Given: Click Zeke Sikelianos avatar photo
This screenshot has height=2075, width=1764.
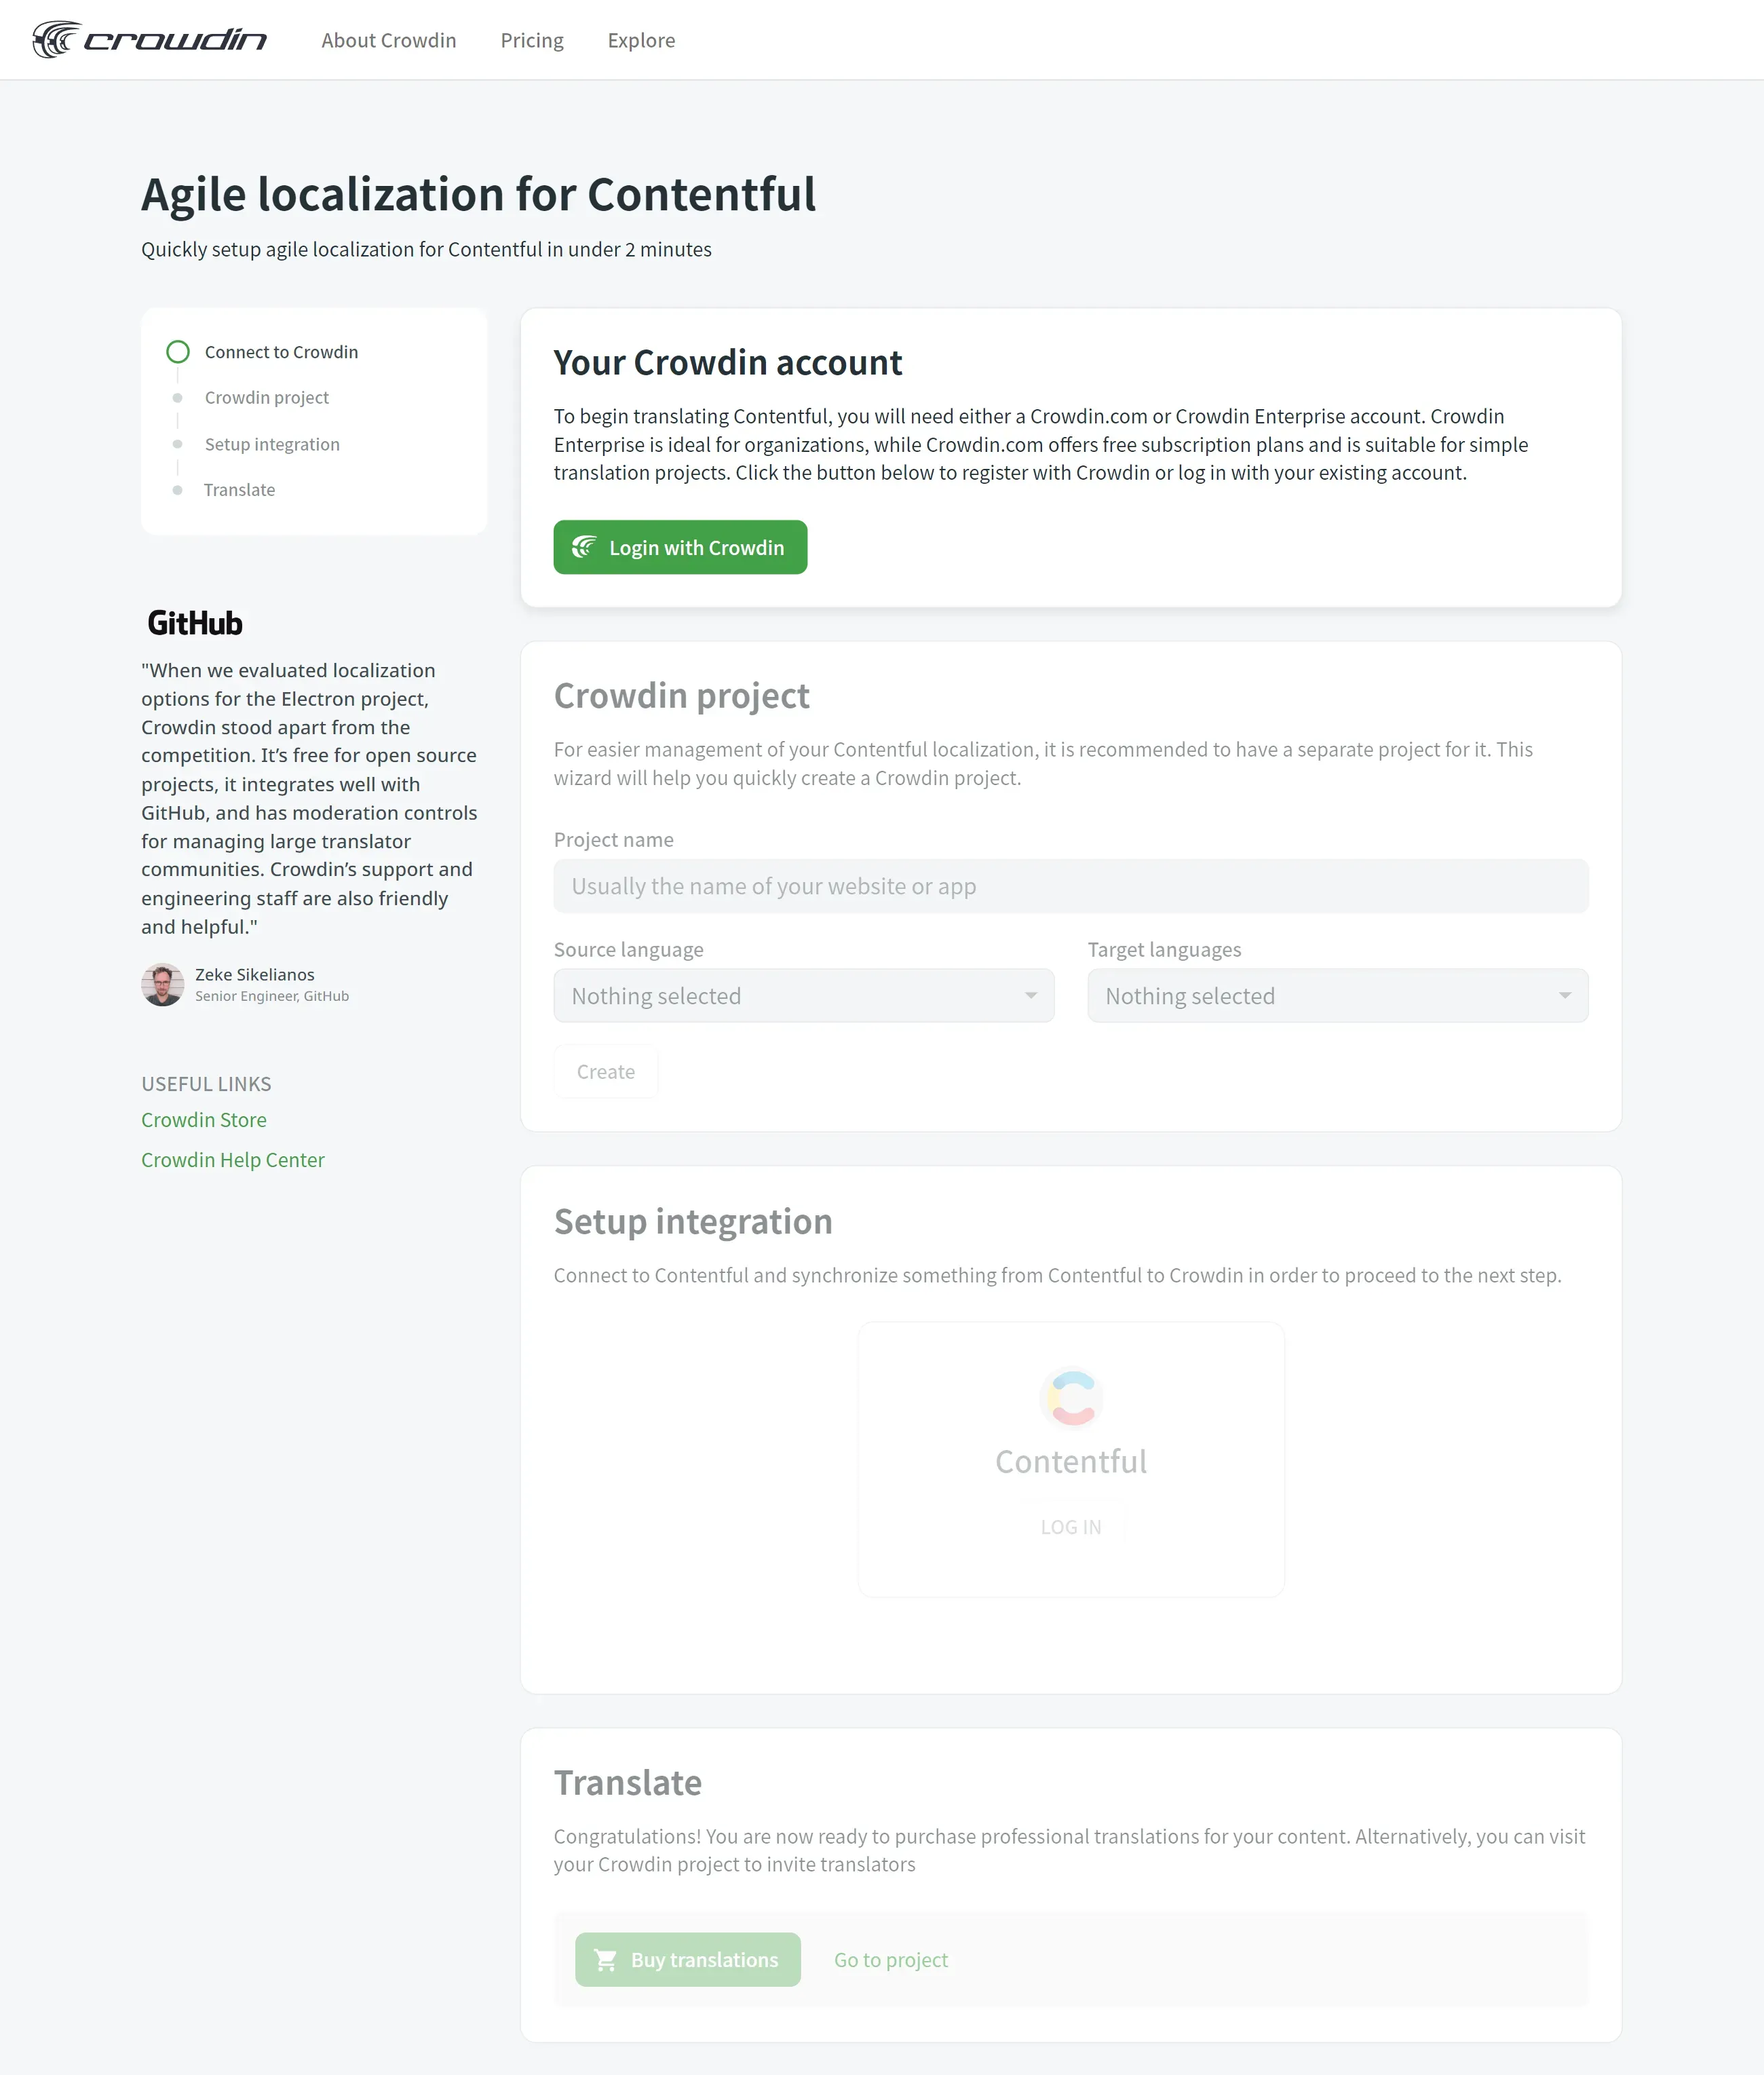Looking at the screenshot, I should click(162, 985).
